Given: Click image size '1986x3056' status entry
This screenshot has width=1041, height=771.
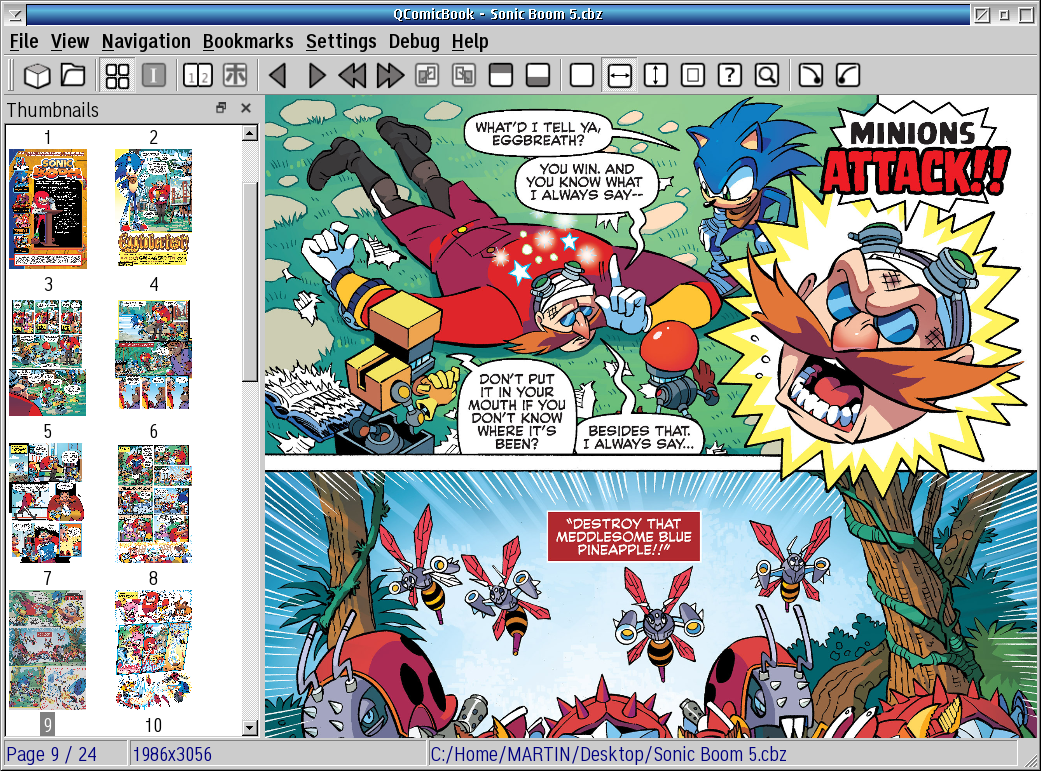Looking at the screenshot, I should tap(172, 754).
